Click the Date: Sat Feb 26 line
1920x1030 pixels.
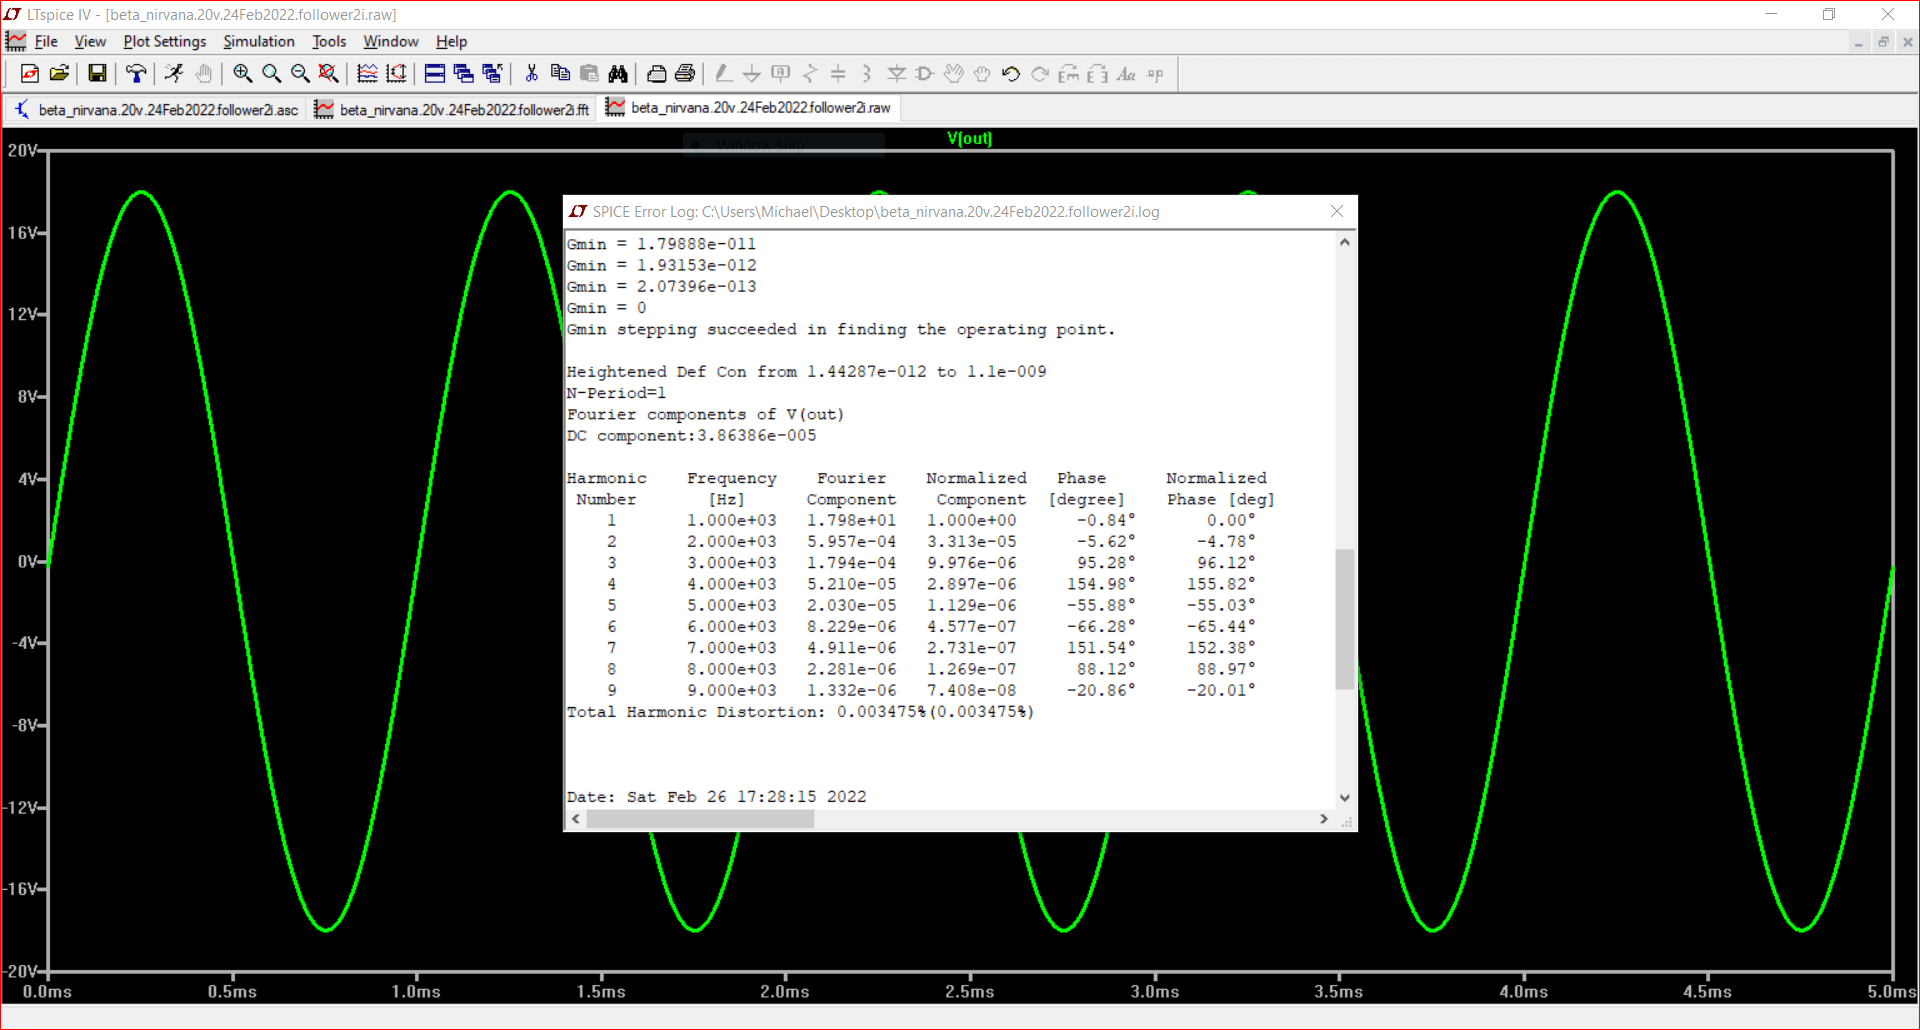pyautogui.click(x=716, y=797)
